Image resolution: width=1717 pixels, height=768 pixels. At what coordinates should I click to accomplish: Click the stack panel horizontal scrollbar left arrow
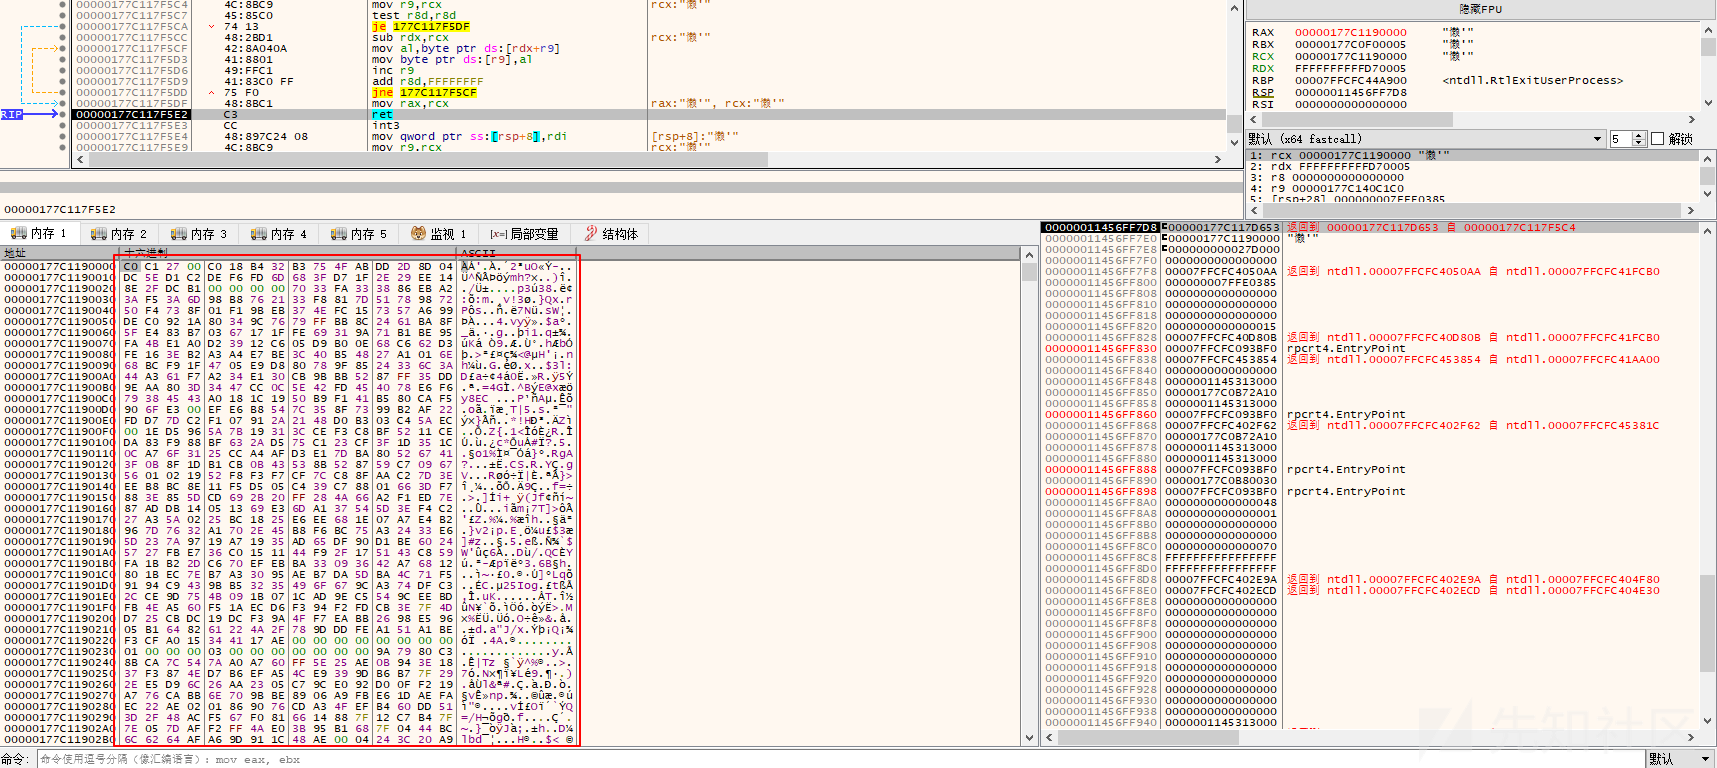[1049, 738]
